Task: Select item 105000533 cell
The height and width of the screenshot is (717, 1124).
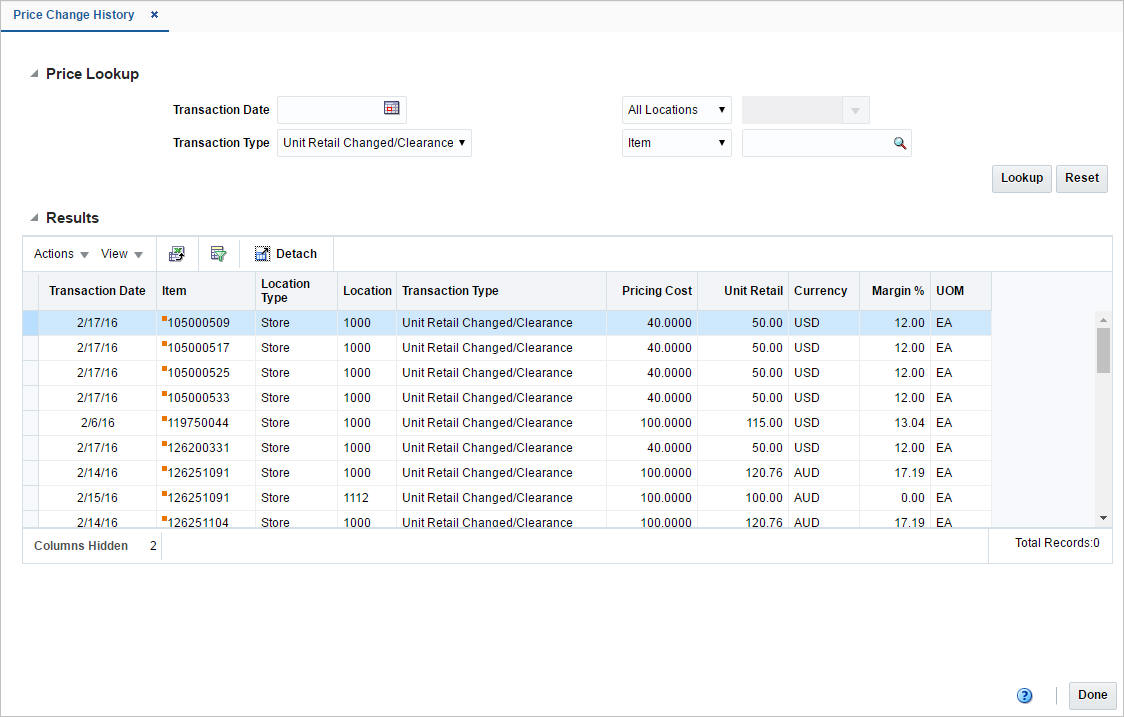Action: pyautogui.click(x=206, y=398)
